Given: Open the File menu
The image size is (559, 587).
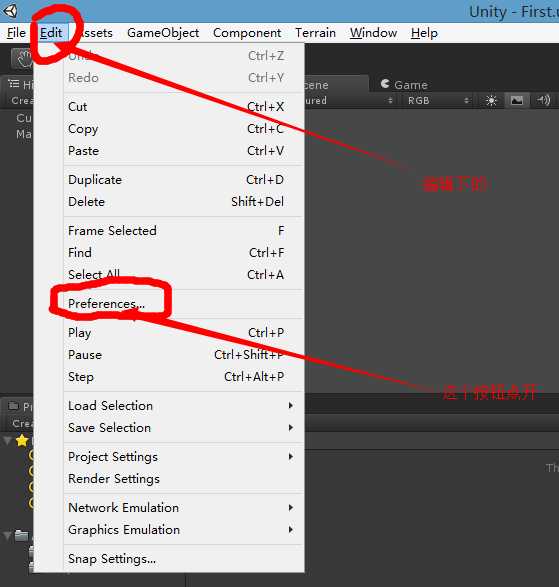Looking at the screenshot, I should pyautogui.click(x=16, y=33).
